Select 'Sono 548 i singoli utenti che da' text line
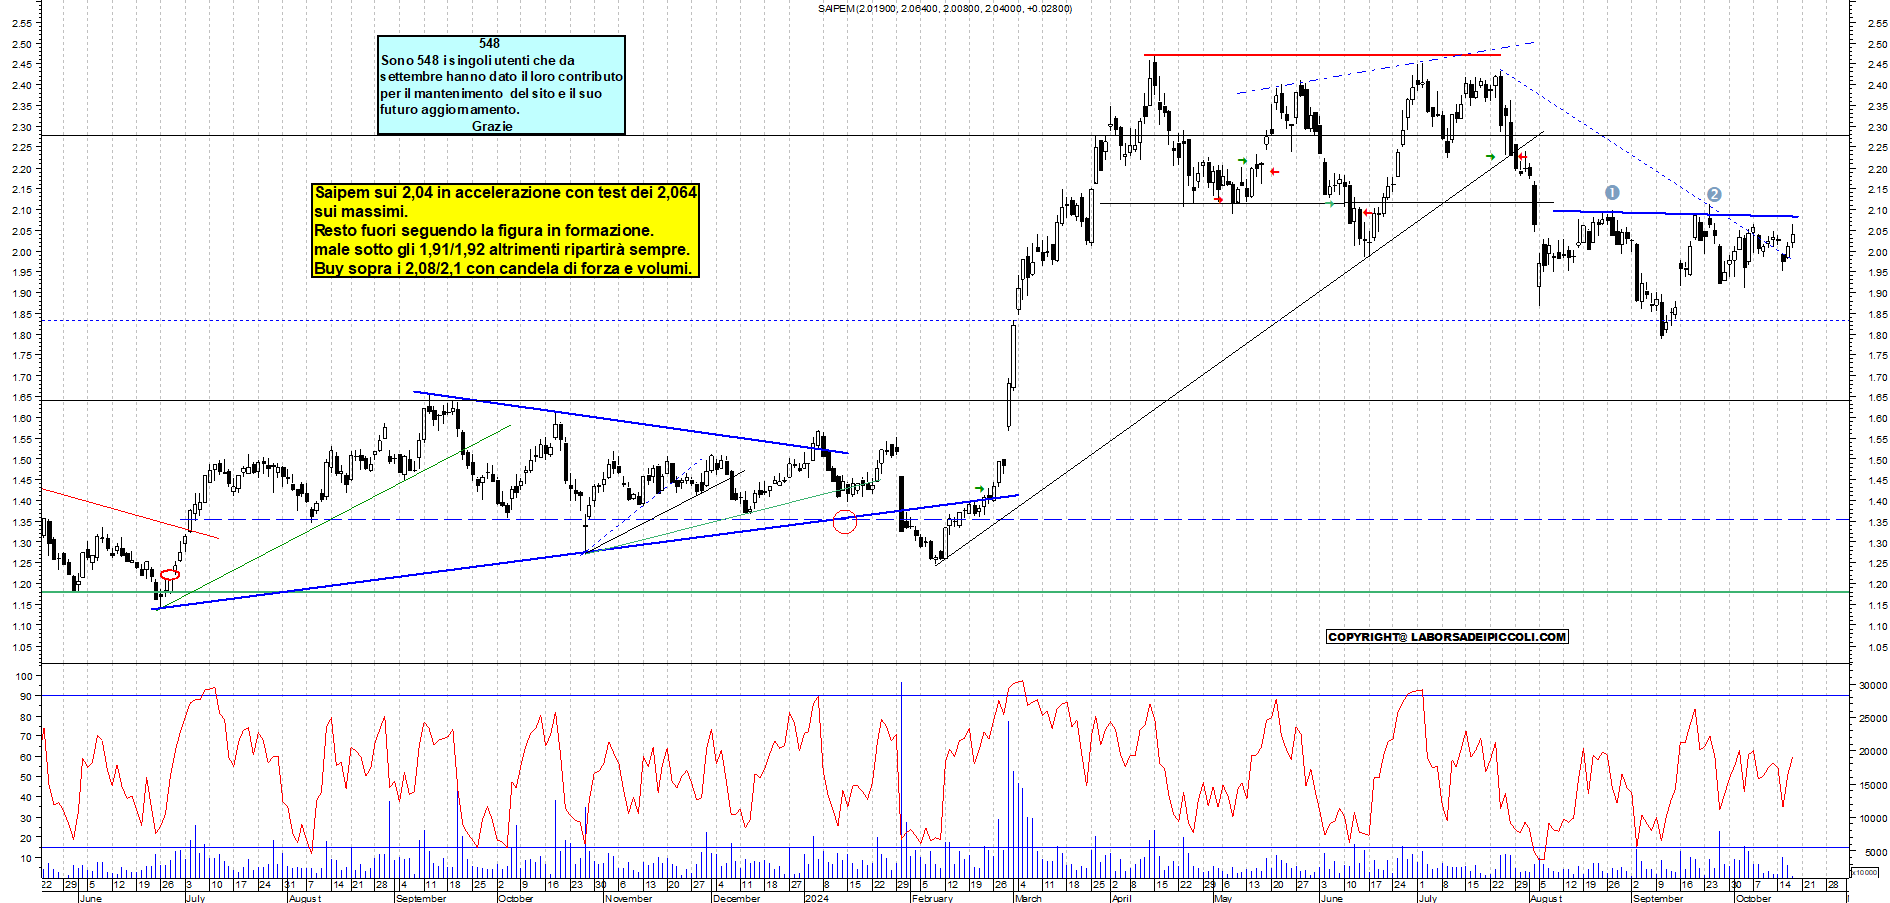Image resolution: width=1890 pixels, height=903 pixels. point(478,60)
